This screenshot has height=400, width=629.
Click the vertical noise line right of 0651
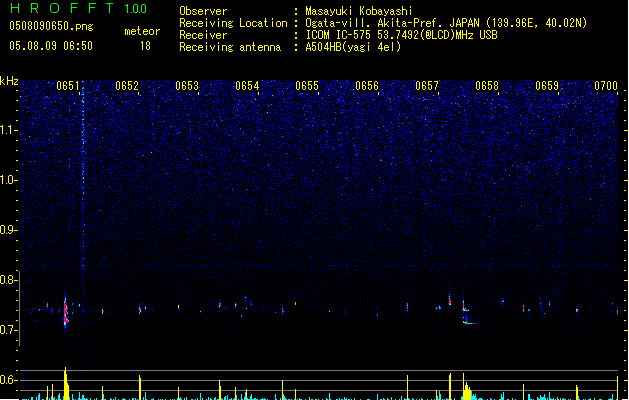83,225
